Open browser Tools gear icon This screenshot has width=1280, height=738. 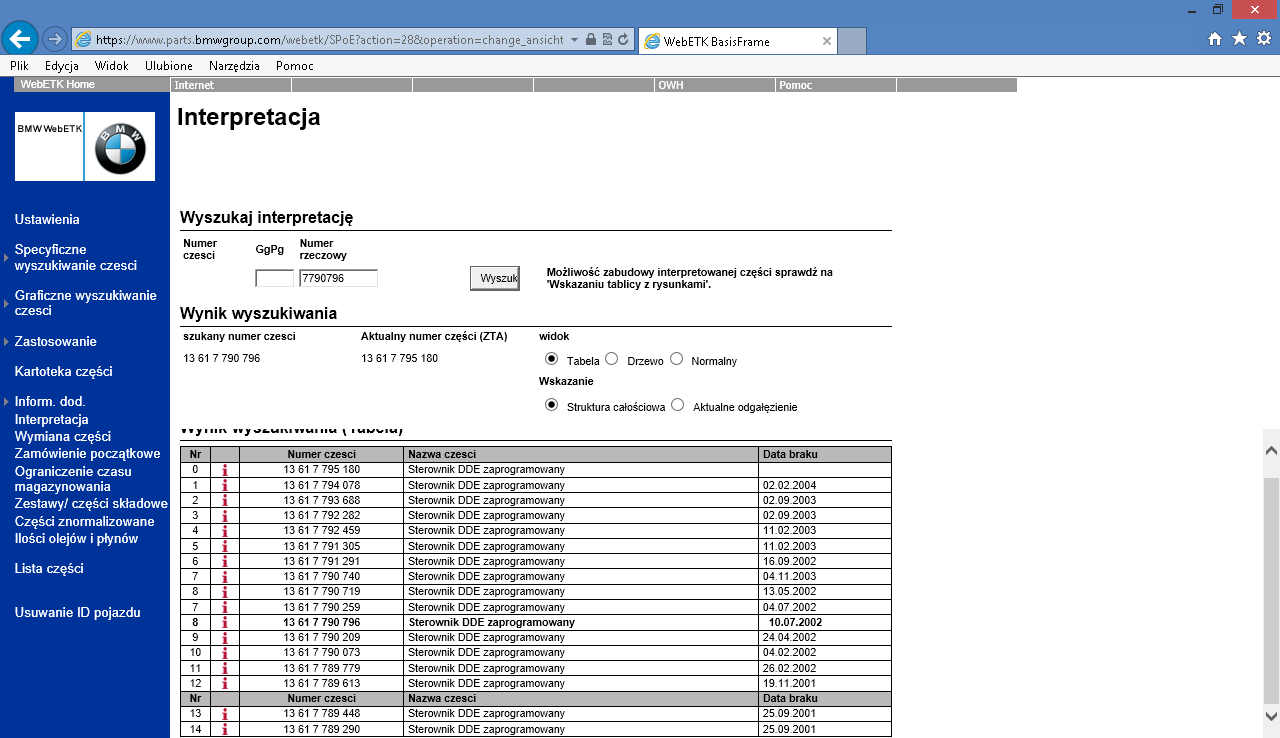tap(1263, 39)
